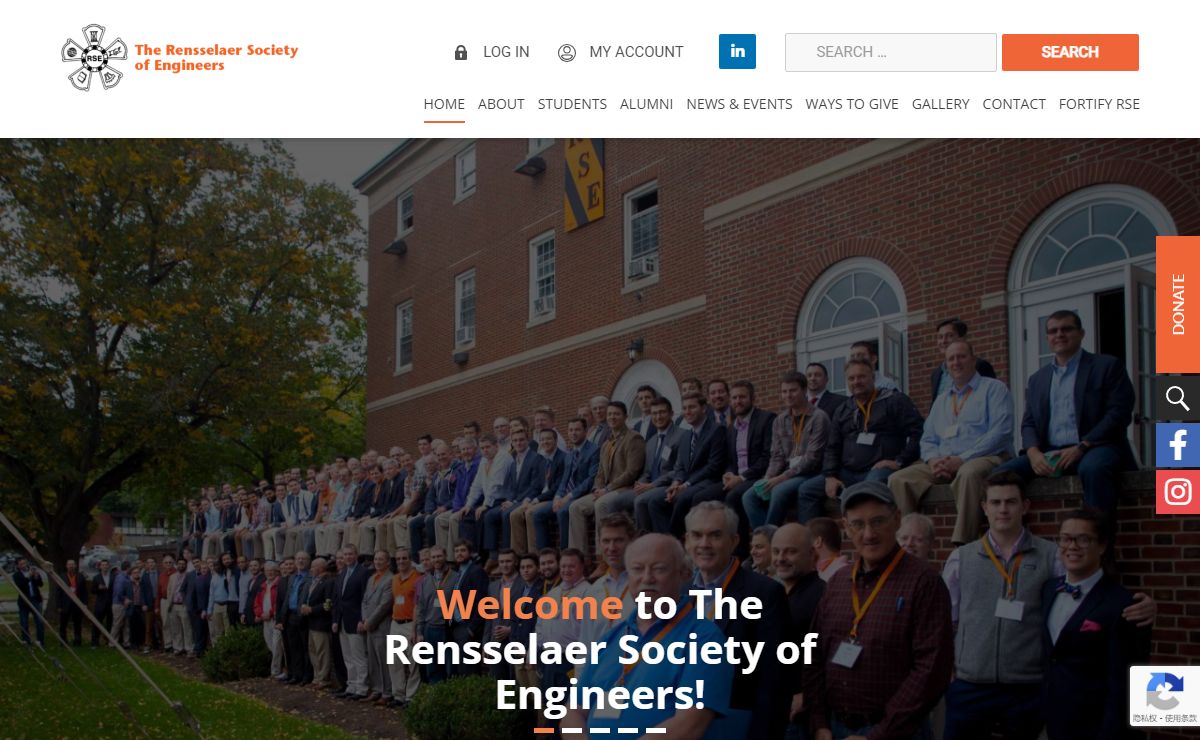Open the LinkedIn page icon
1200x740 pixels.
[x=737, y=51]
